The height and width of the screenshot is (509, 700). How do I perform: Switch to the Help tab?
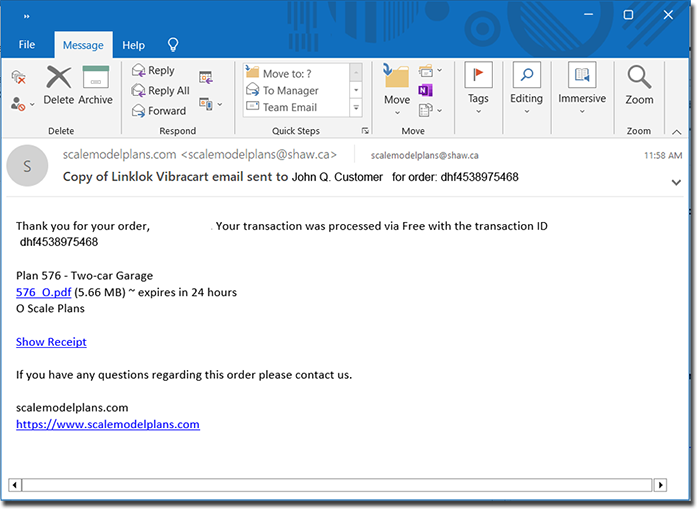tap(133, 45)
